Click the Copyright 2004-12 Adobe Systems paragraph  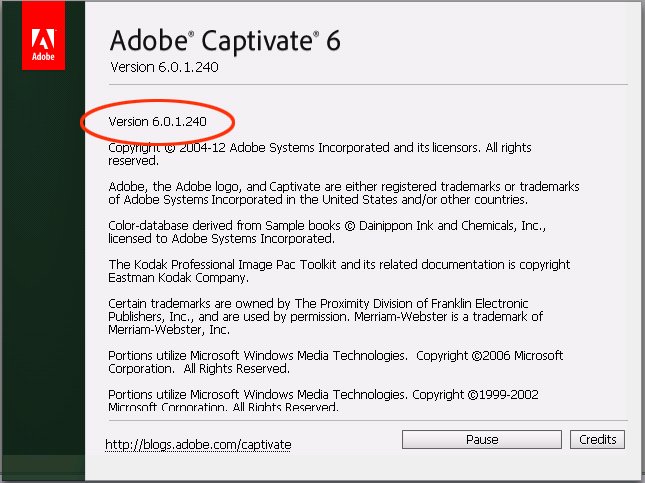[x=320, y=154]
